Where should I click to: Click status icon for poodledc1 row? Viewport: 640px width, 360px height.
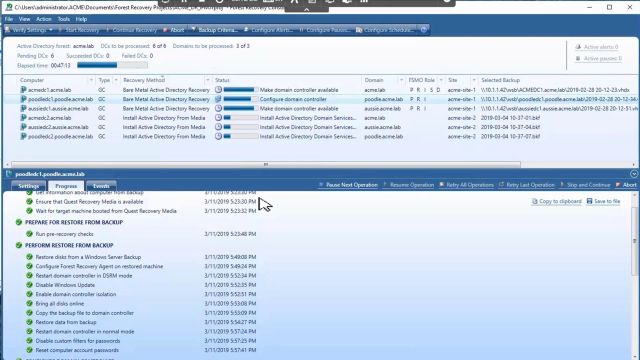click(x=218, y=99)
